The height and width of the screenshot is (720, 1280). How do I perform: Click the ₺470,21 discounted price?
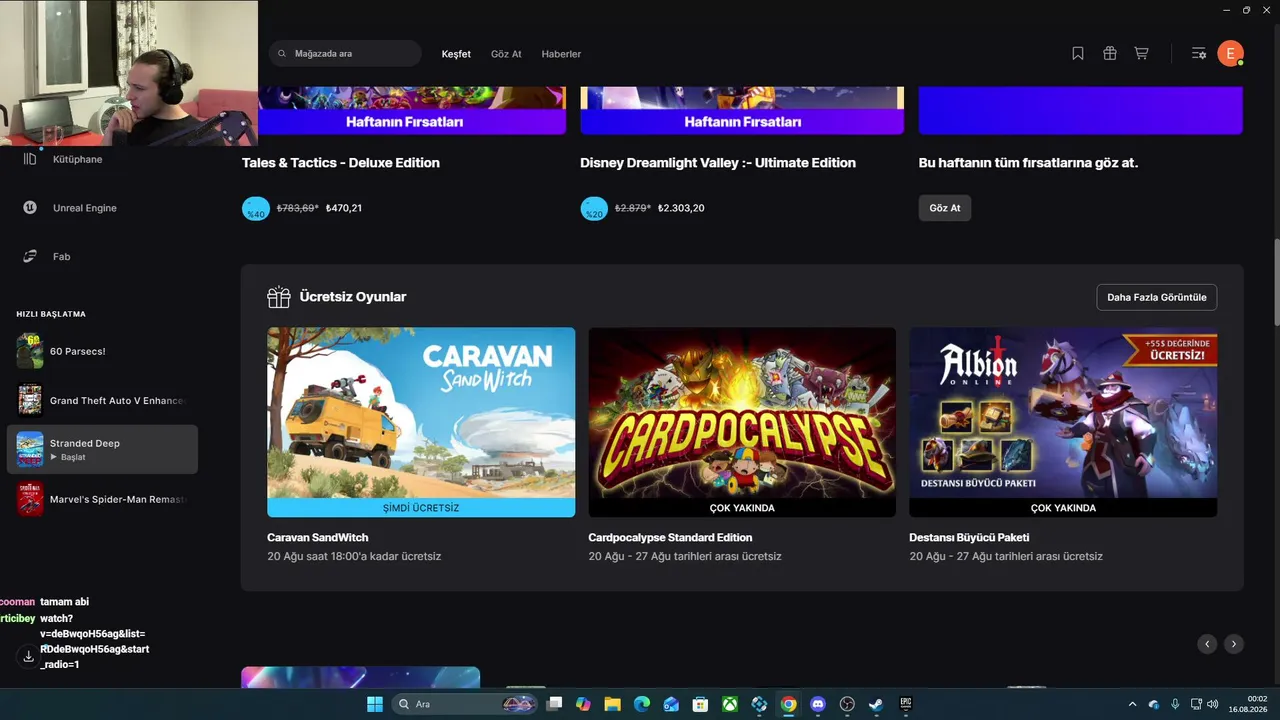[x=344, y=208]
